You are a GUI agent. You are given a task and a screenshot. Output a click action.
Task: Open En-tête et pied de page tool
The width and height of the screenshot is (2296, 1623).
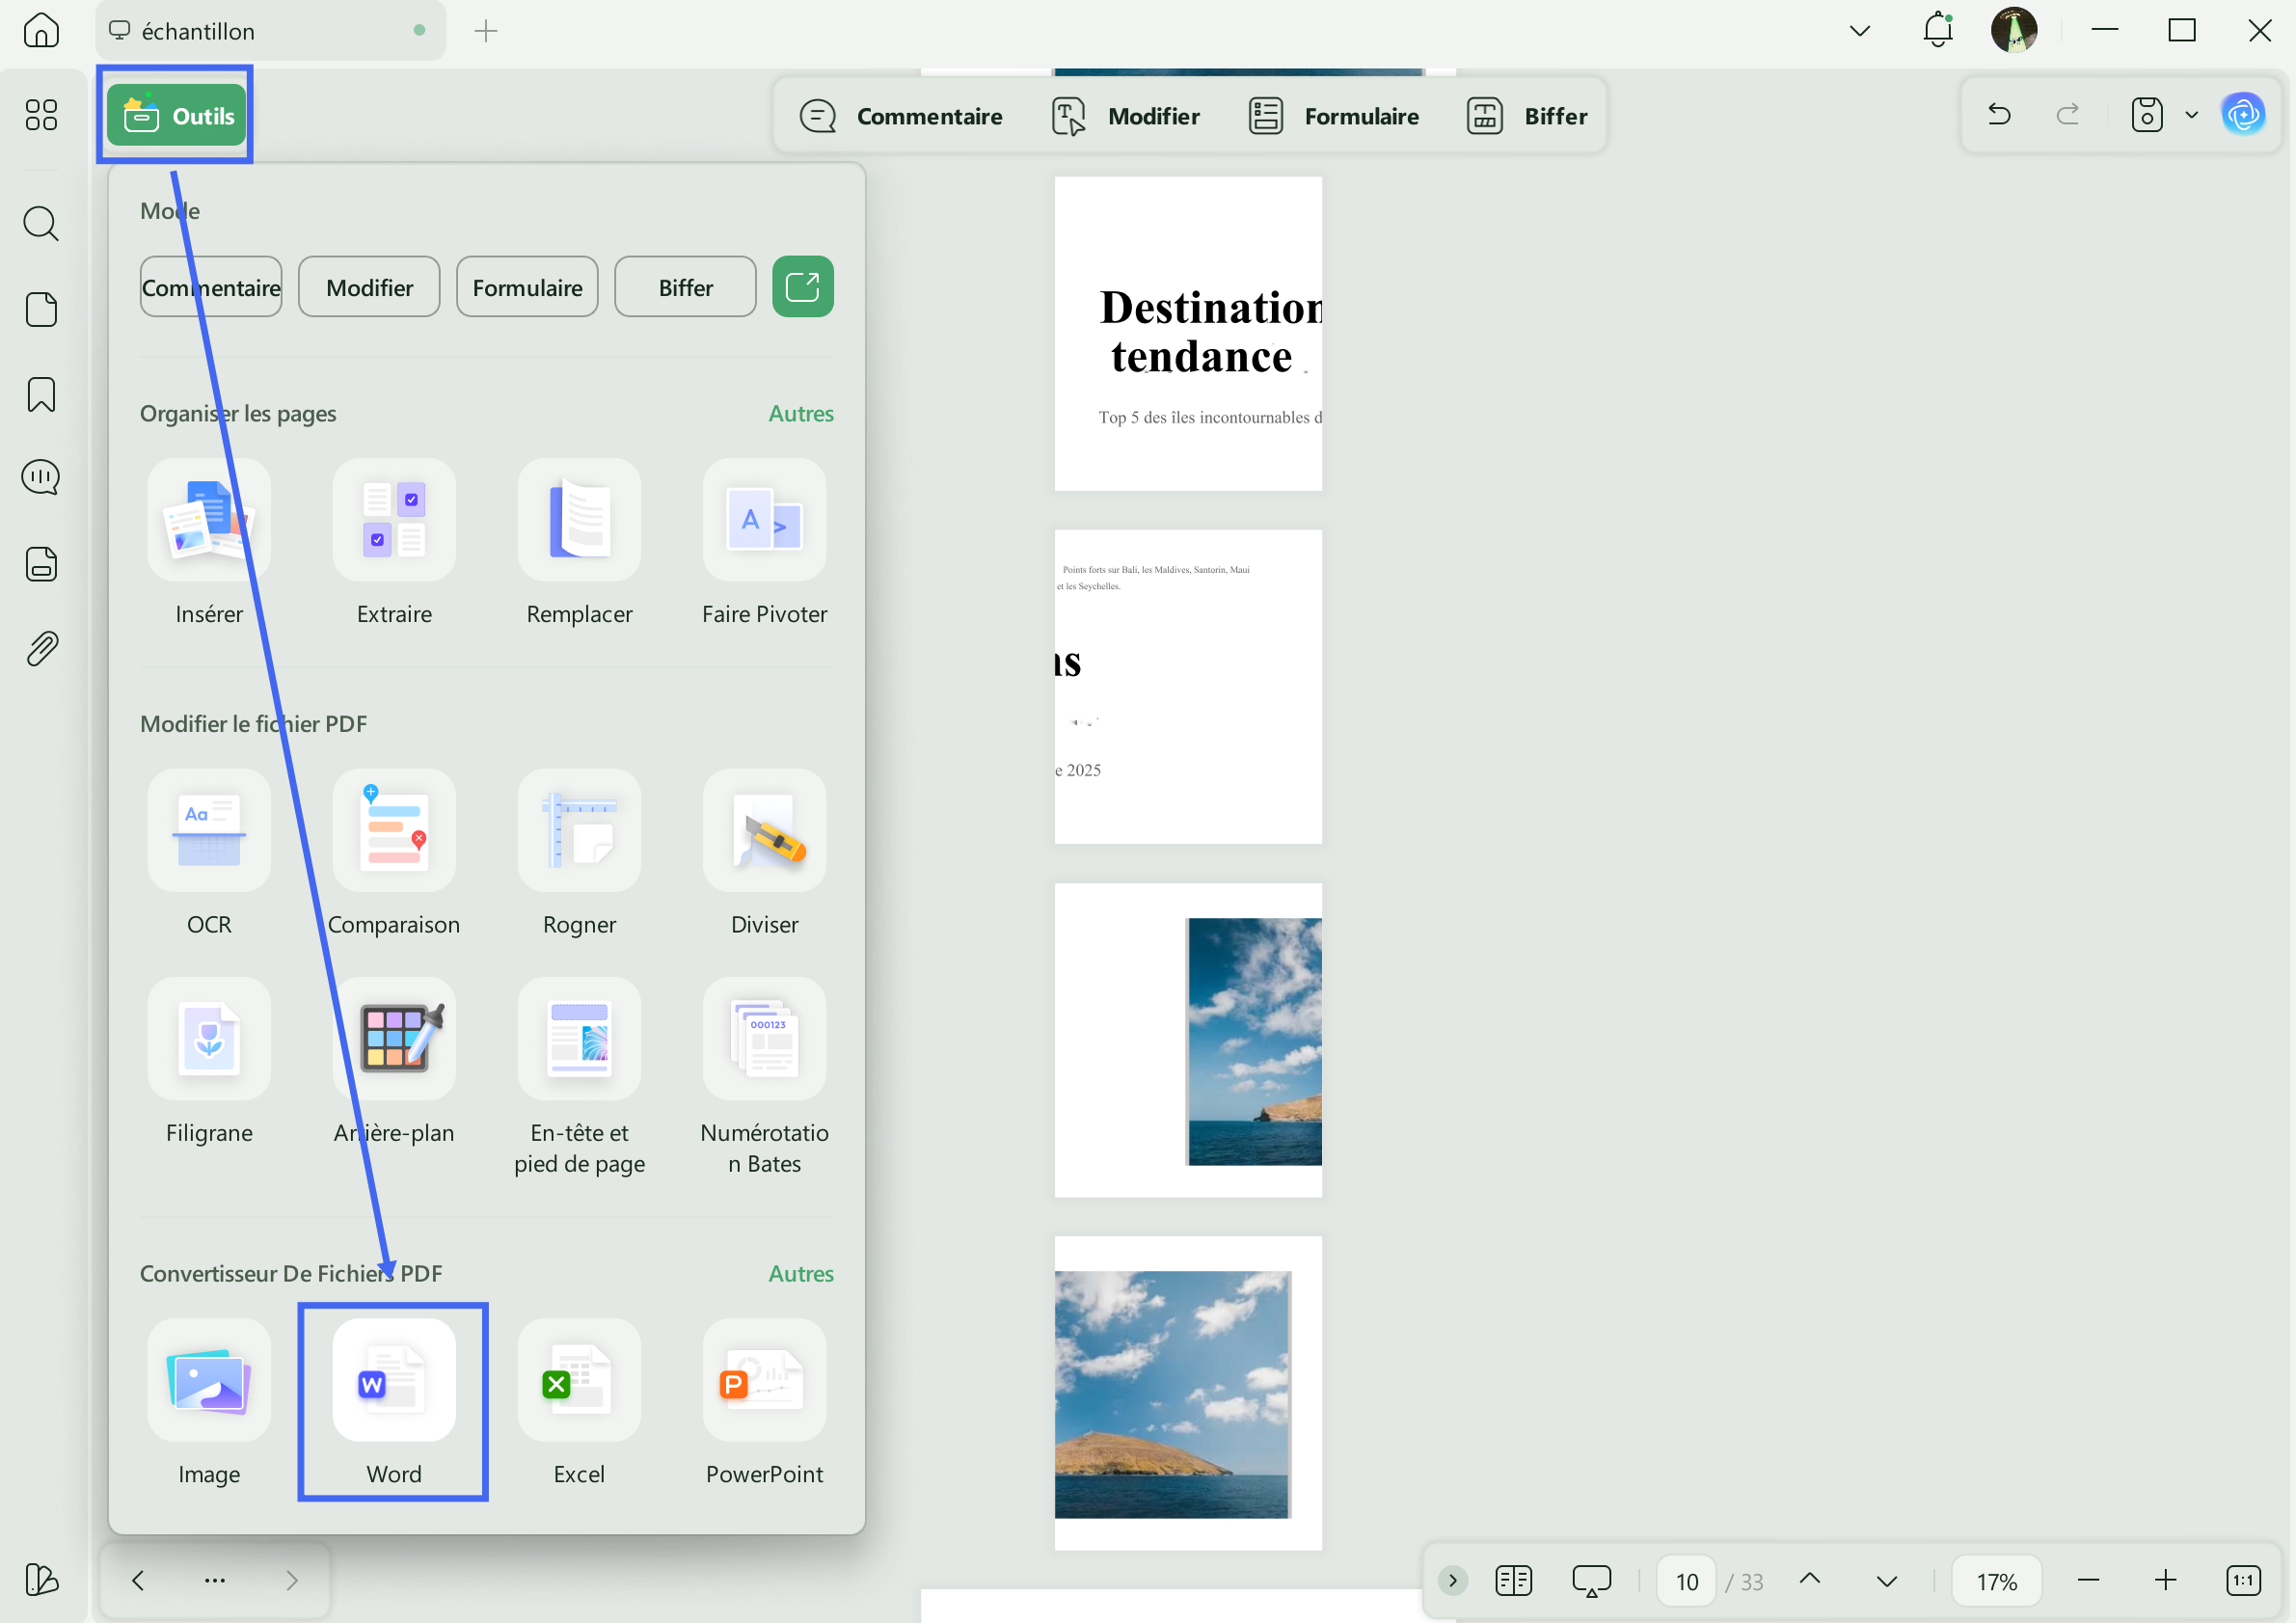(x=579, y=1039)
